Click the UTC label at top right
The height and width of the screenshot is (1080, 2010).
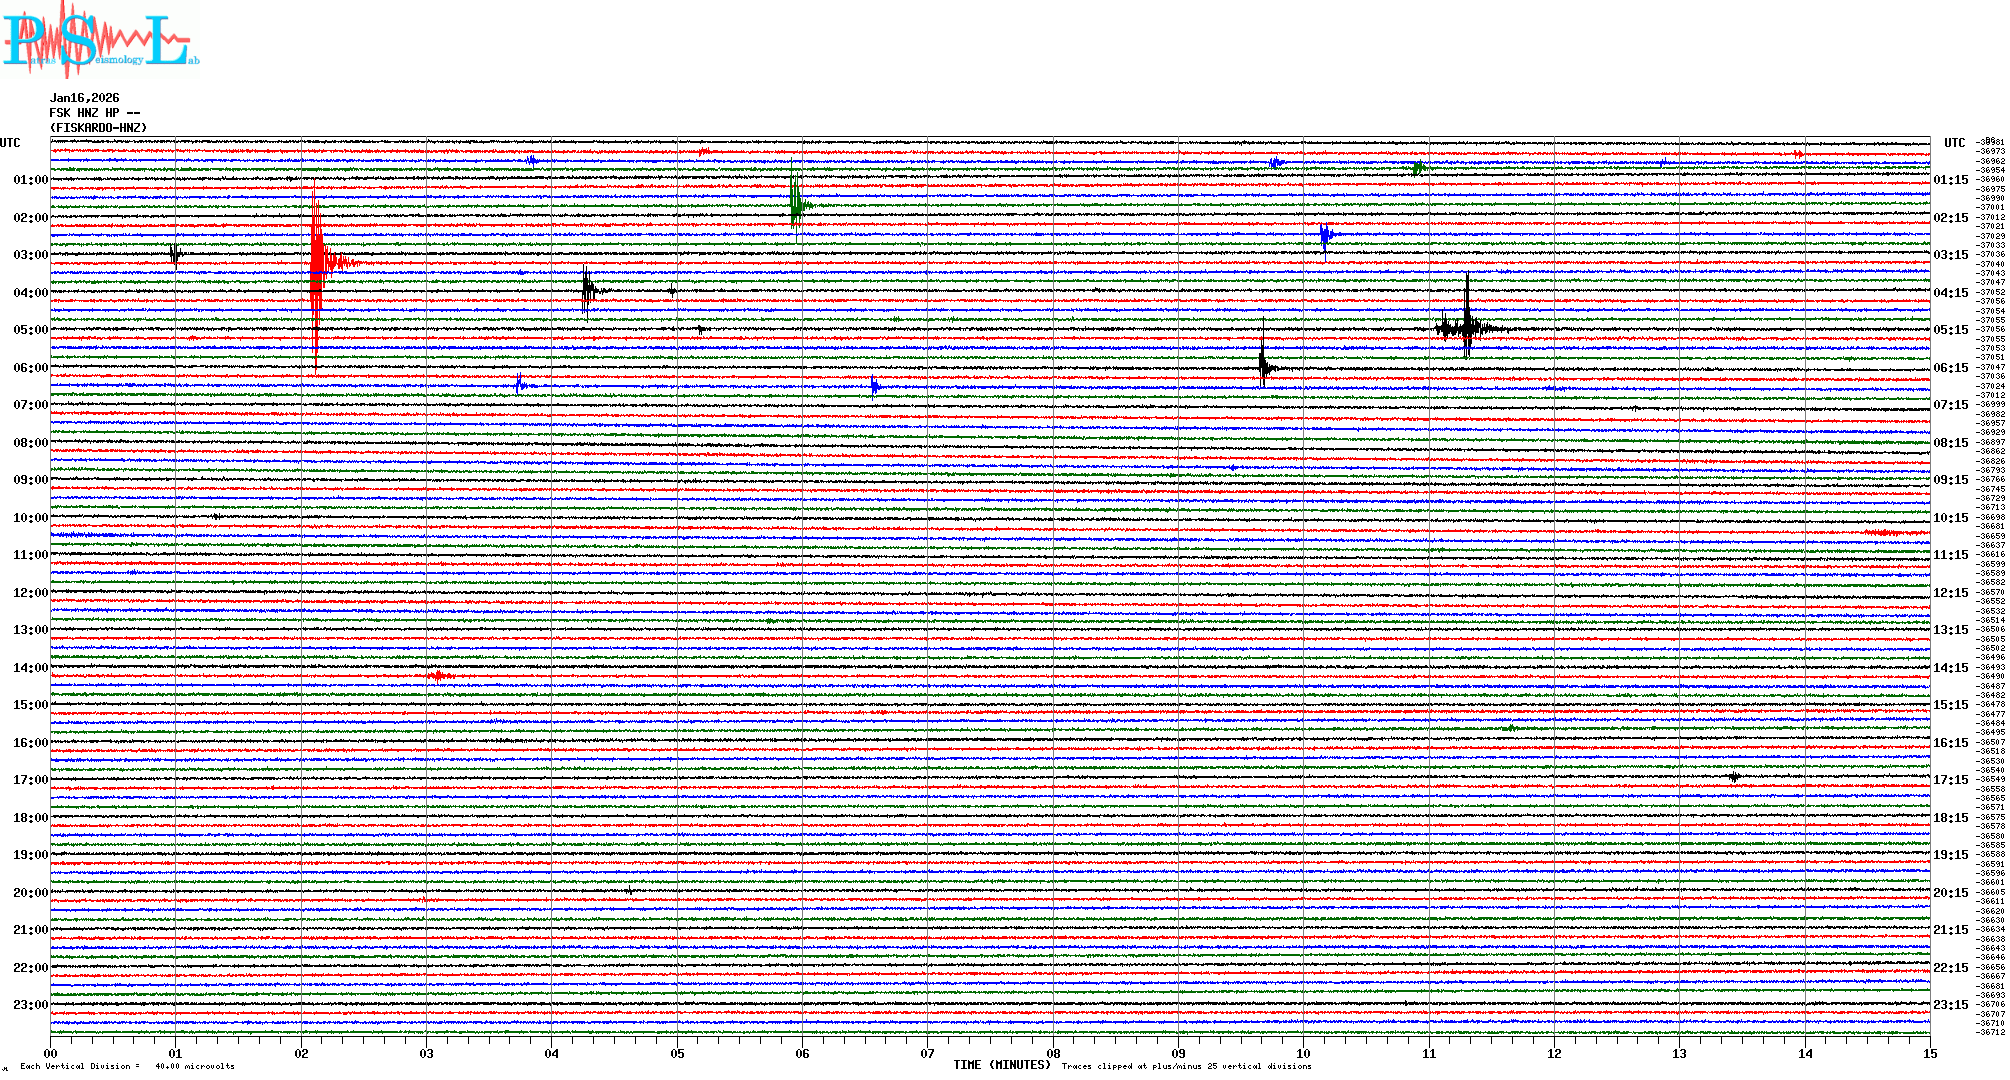click(1954, 143)
